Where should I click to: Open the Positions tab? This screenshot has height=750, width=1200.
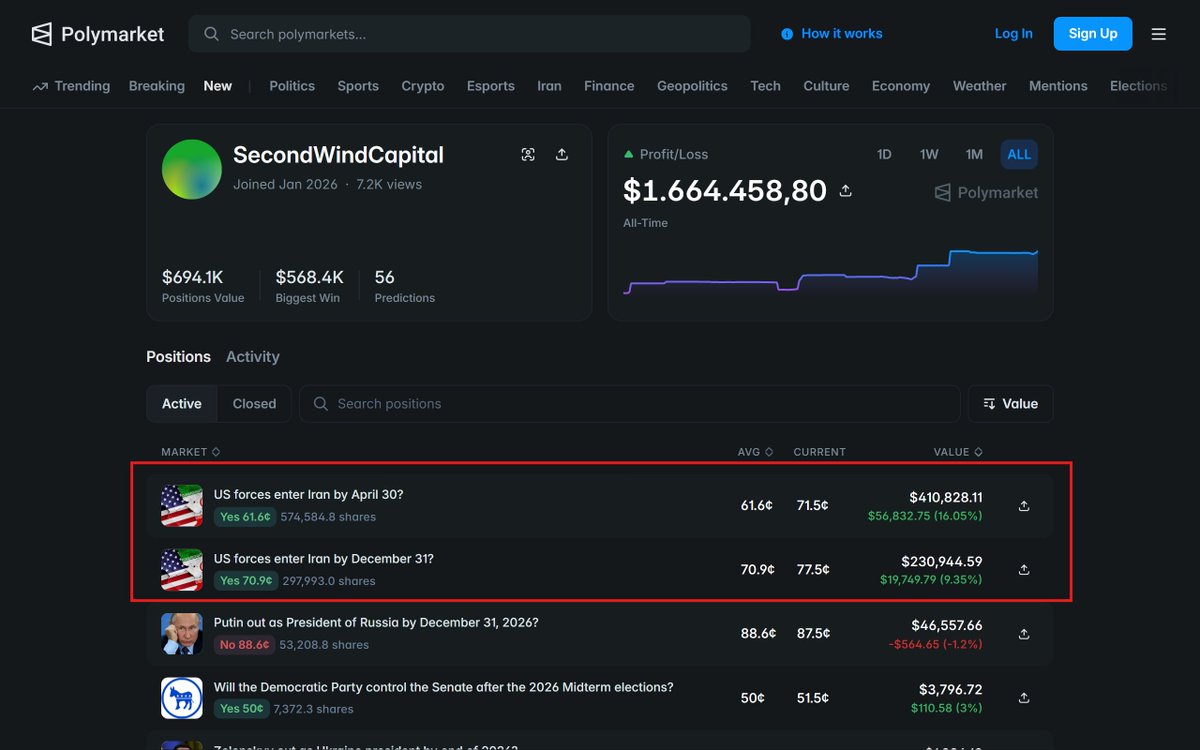[178, 357]
